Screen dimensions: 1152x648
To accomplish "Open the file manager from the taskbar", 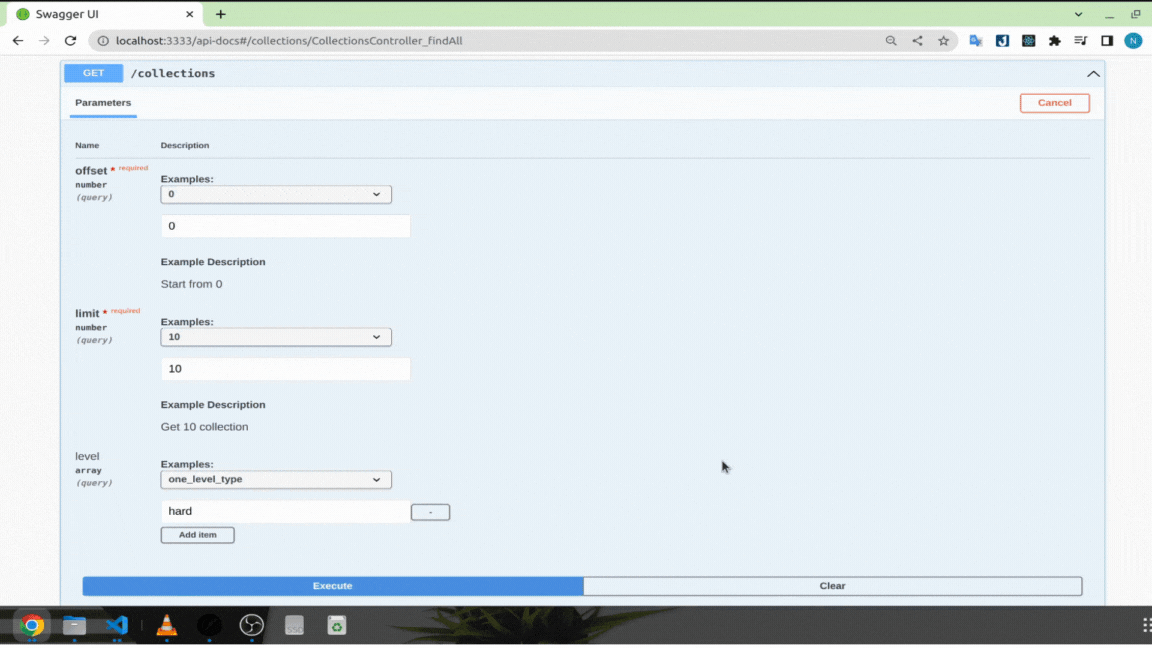I will pyautogui.click(x=74, y=624).
